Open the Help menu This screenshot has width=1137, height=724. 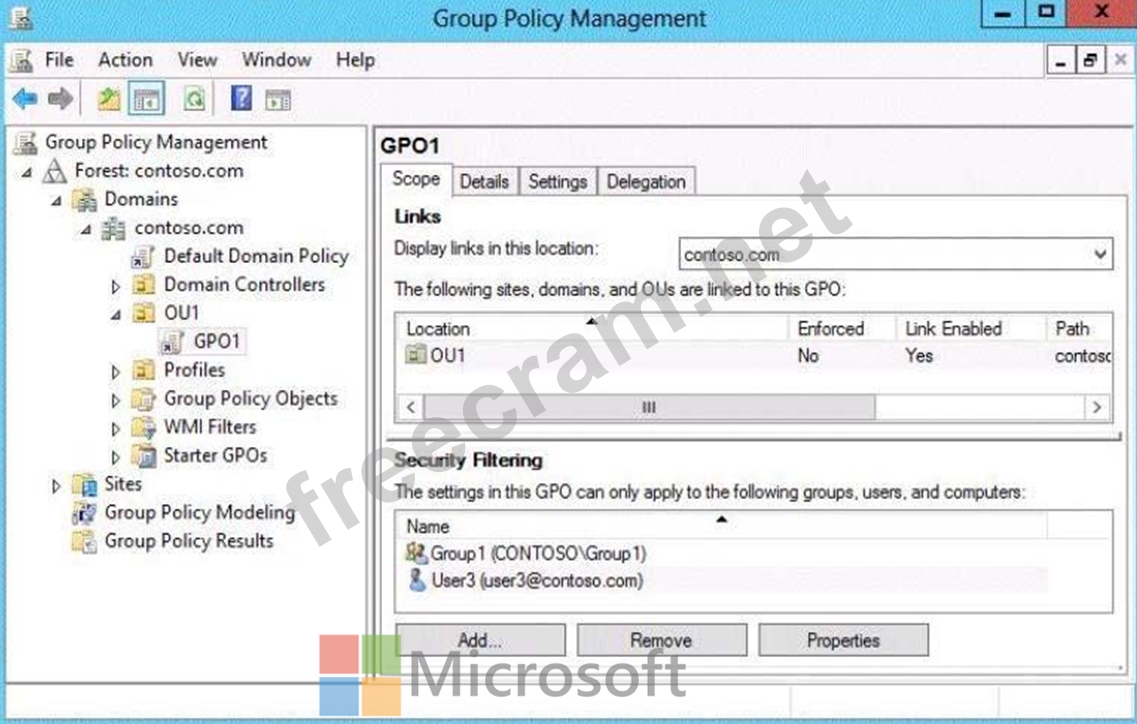tap(355, 59)
